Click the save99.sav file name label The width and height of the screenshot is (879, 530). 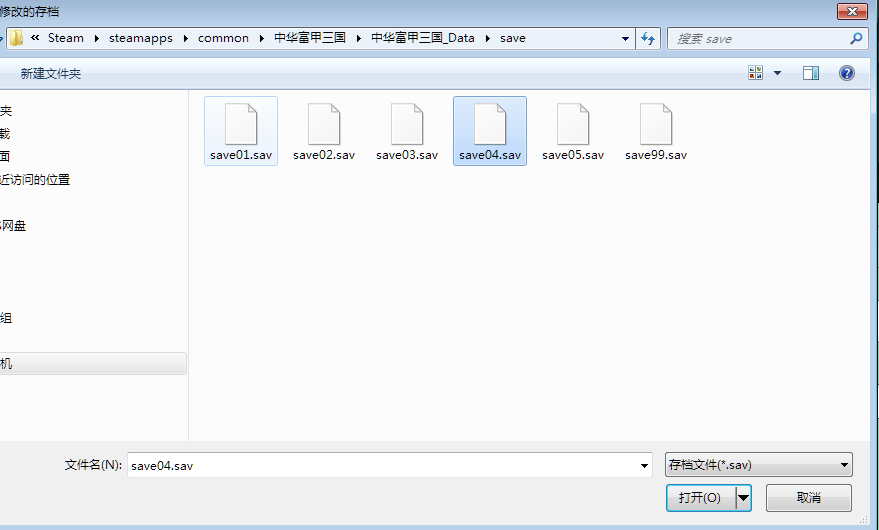(656, 155)
